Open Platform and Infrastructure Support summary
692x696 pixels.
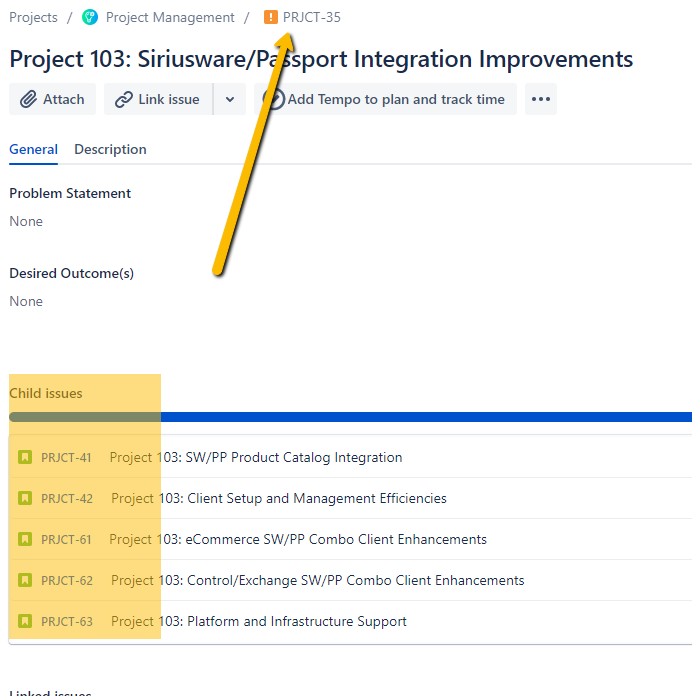(259, 621)
